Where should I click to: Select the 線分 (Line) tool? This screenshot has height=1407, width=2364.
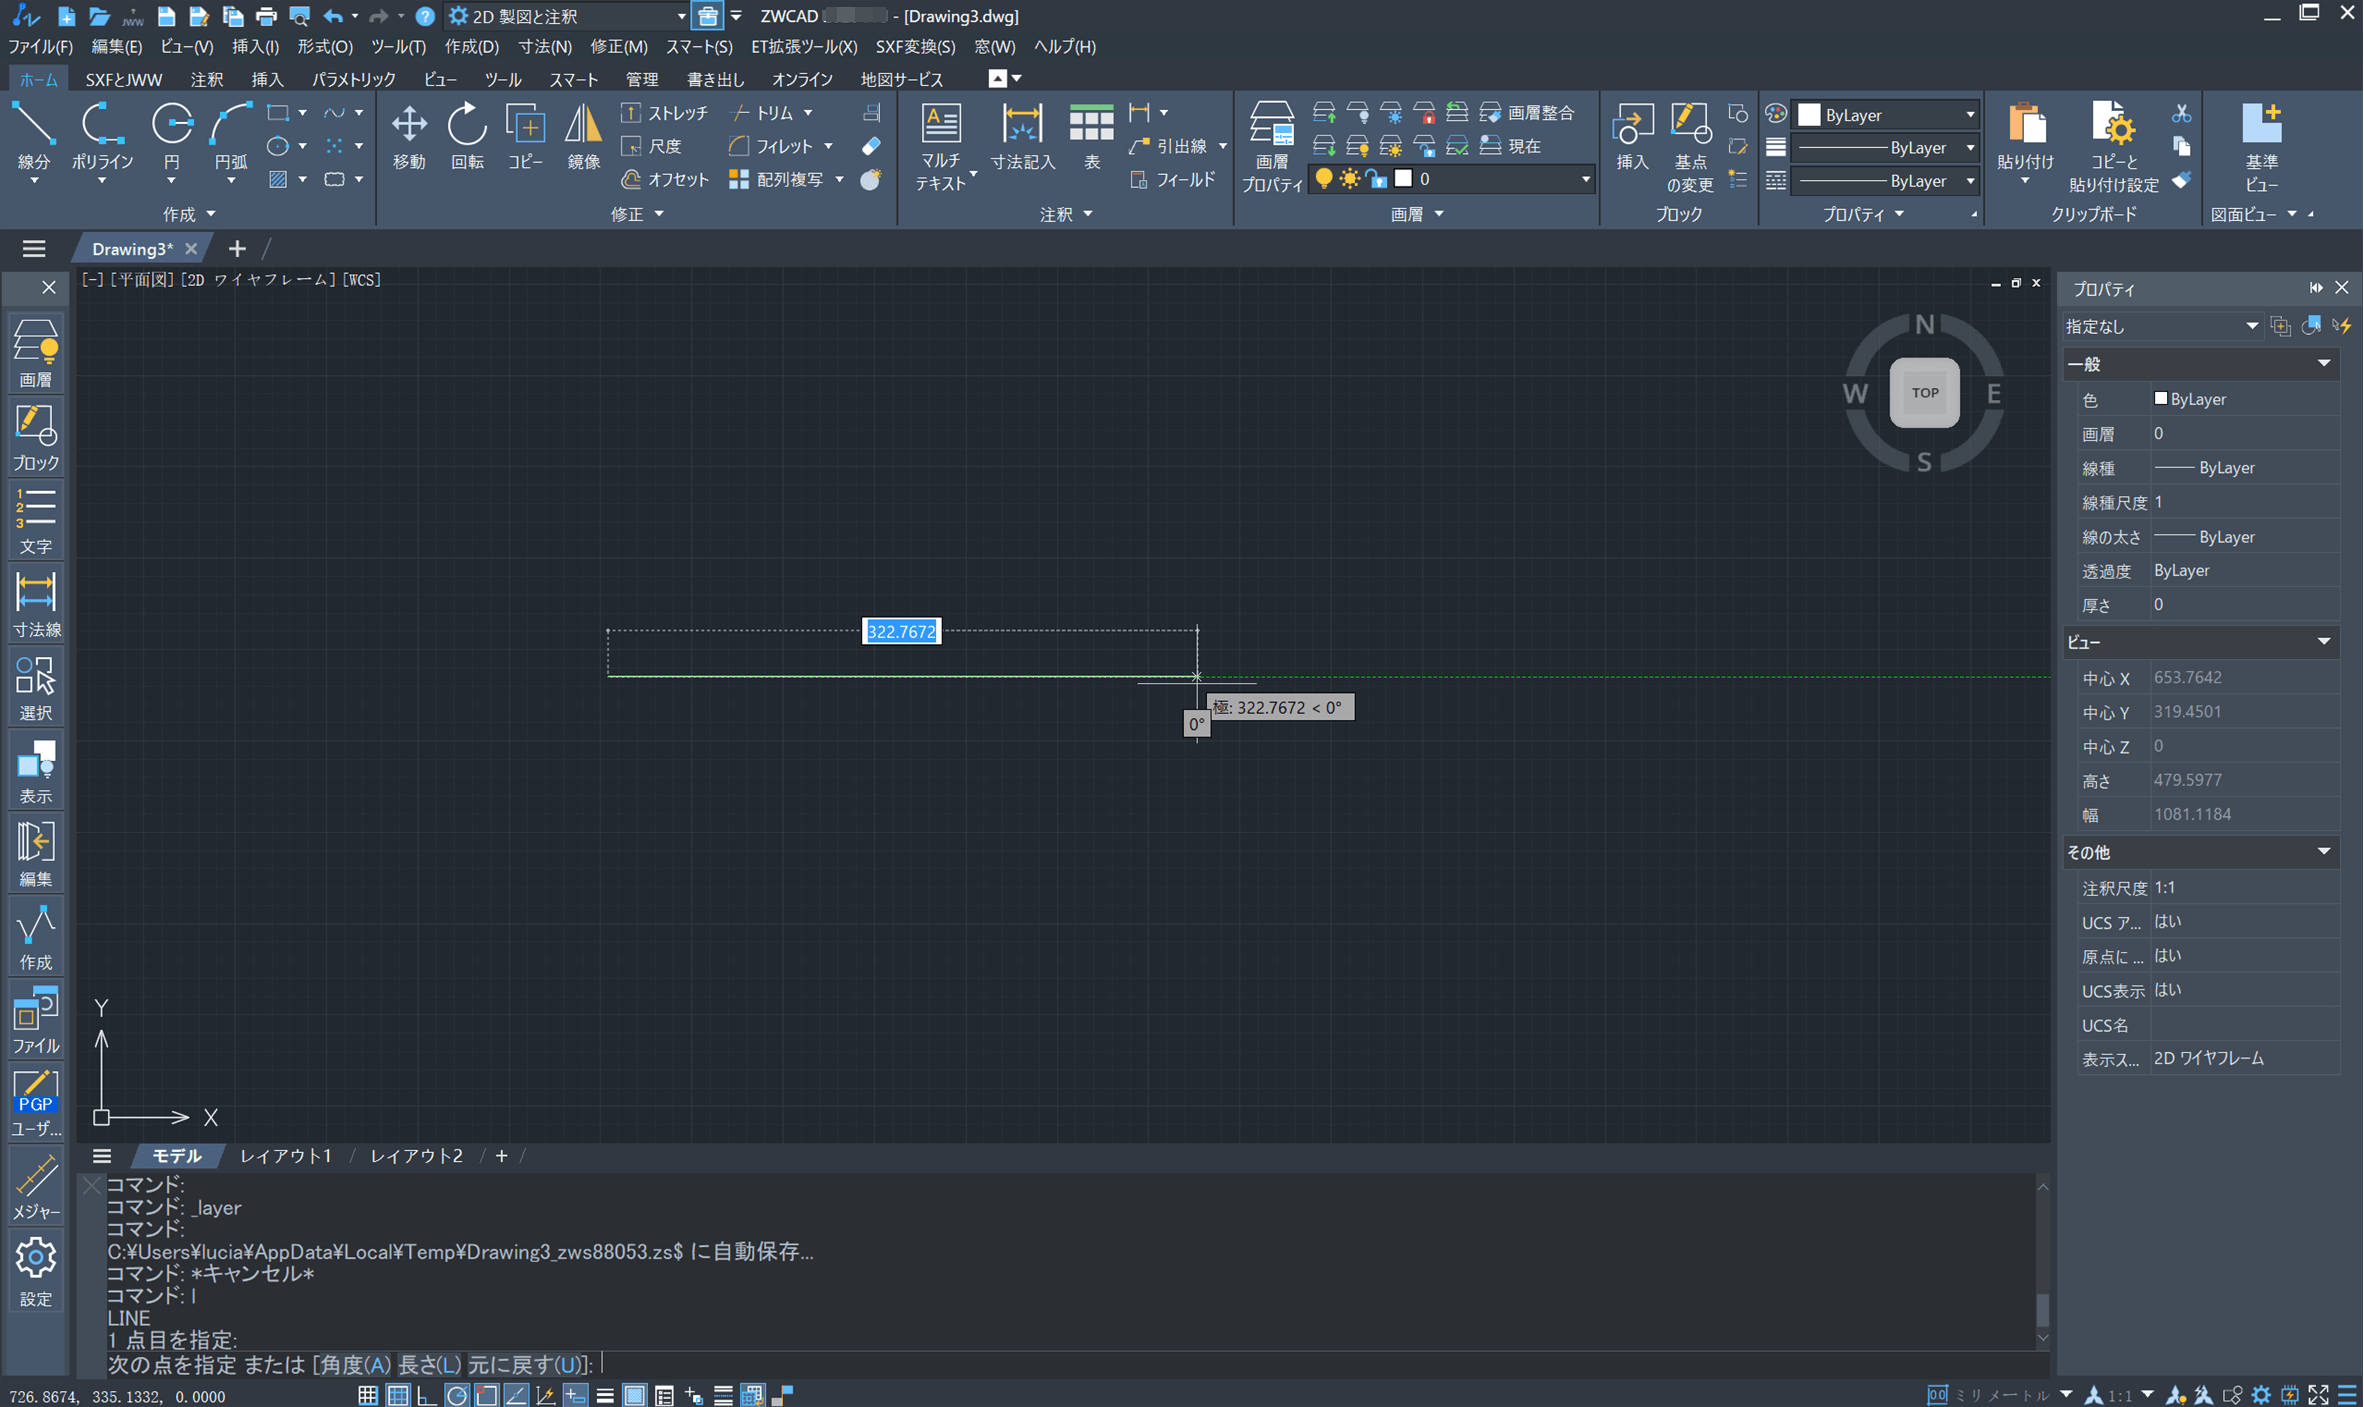(x=34, y=138)
